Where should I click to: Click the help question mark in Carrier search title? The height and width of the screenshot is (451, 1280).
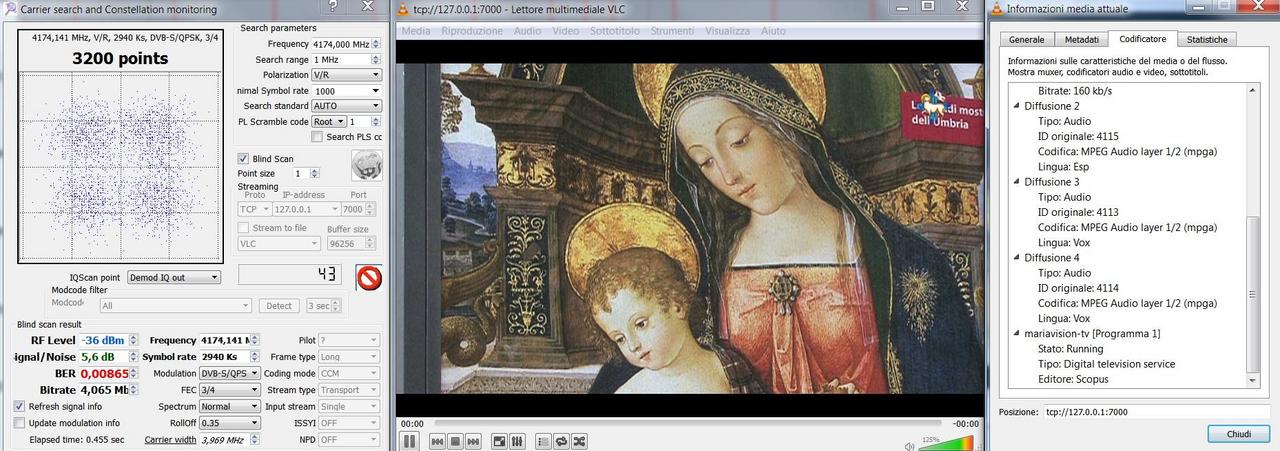coord(333,7)
